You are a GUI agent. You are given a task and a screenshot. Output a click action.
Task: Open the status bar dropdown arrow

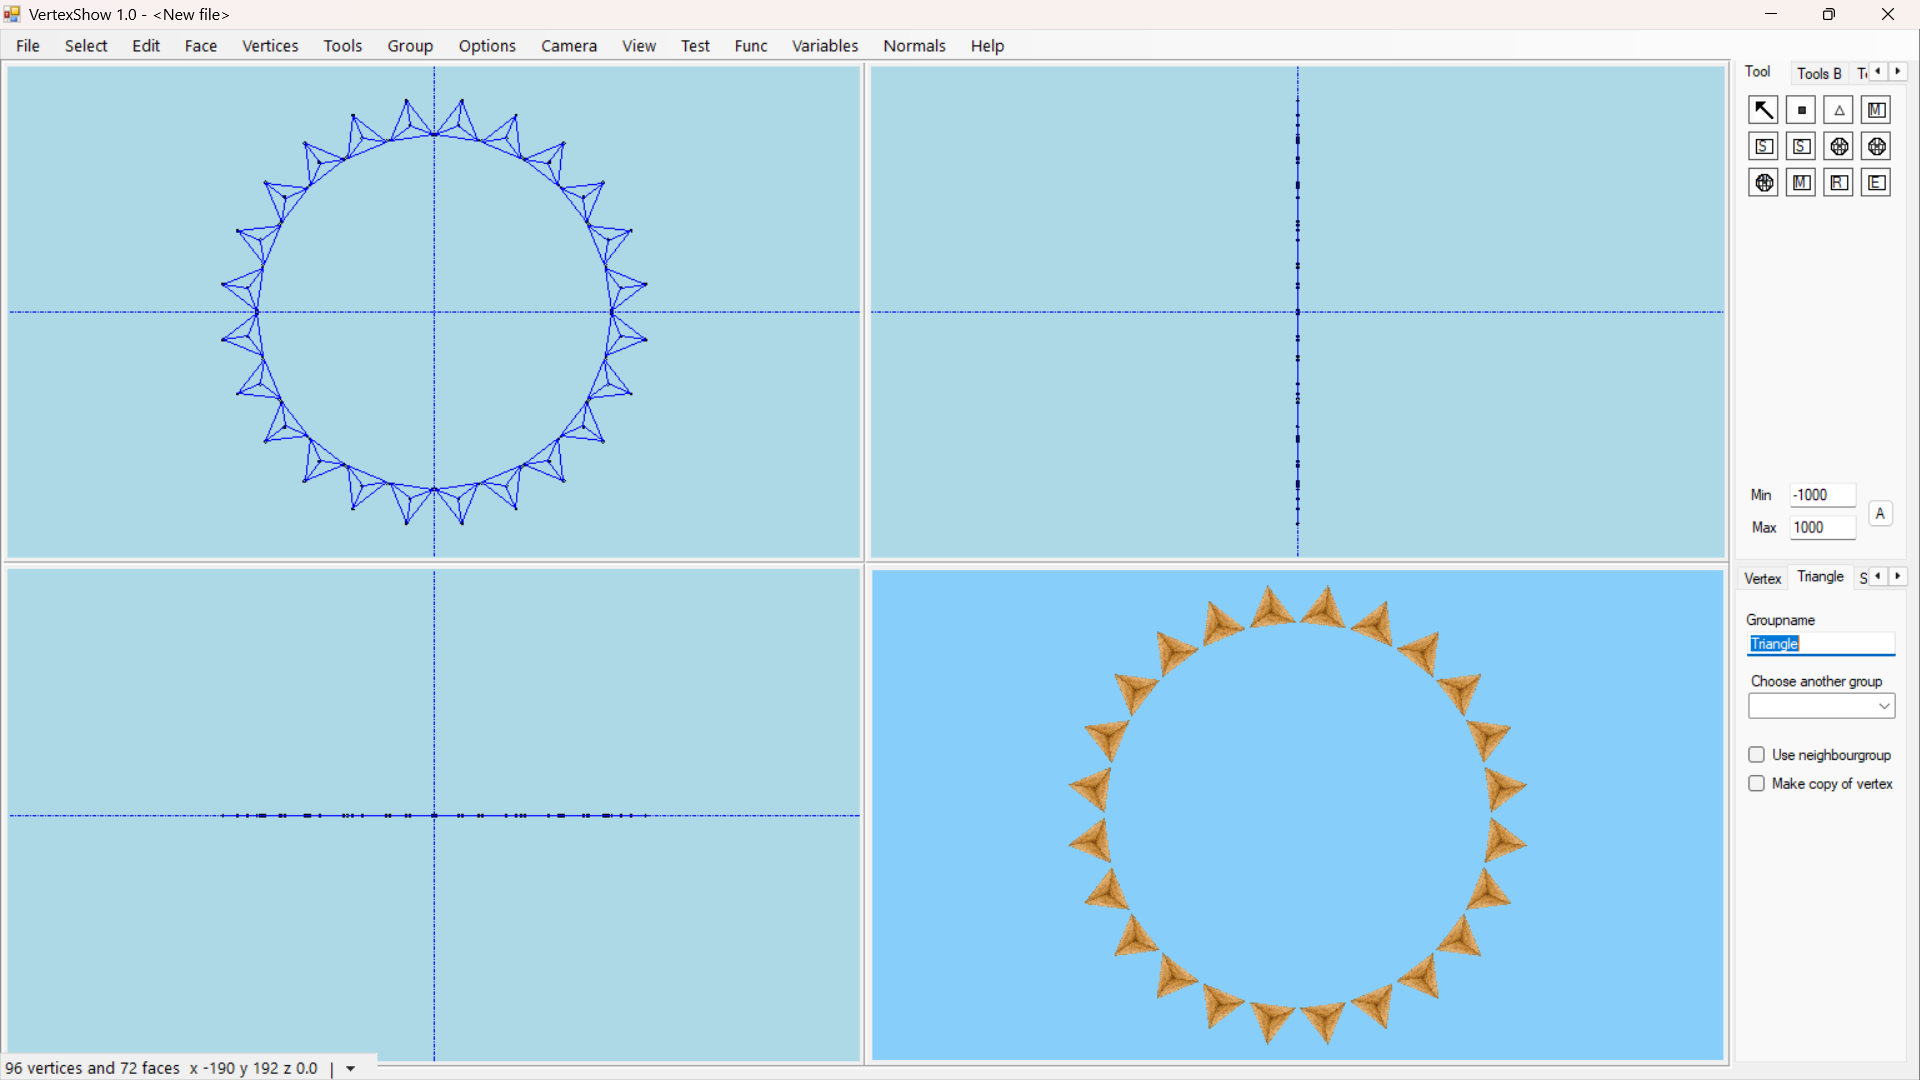pos(351,1069)
